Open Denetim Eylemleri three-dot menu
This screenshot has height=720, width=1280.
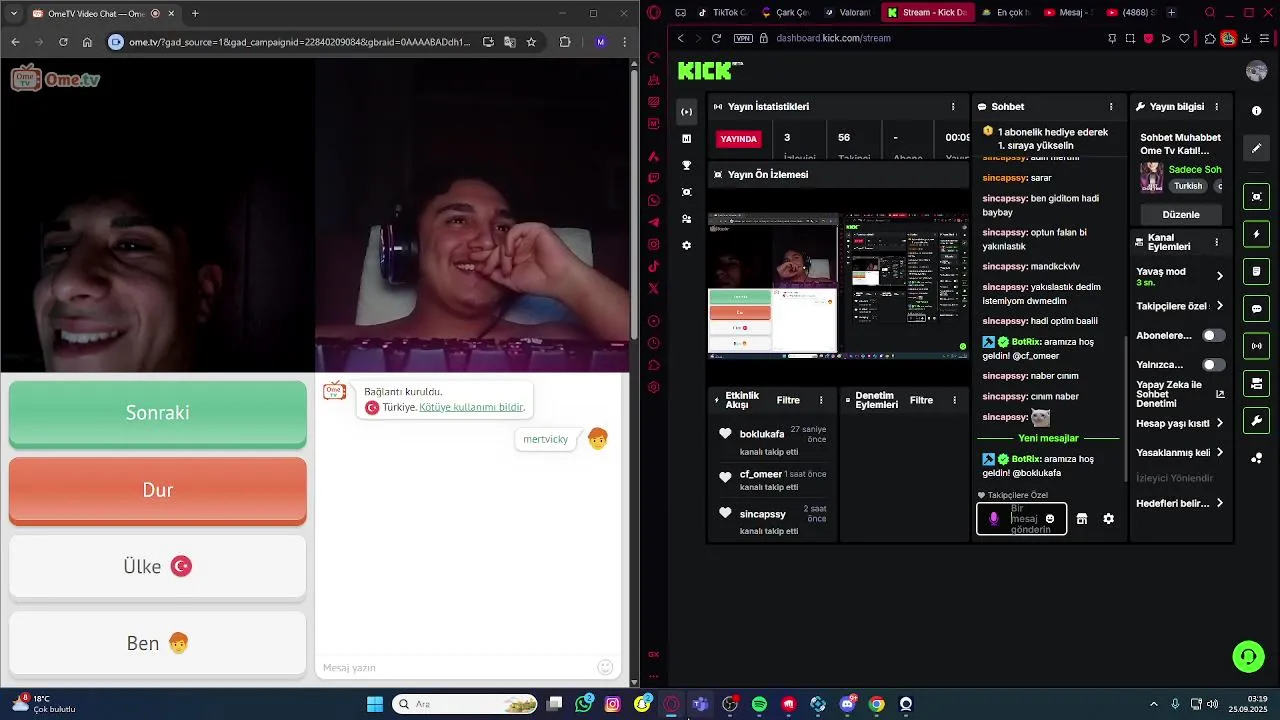953,400
